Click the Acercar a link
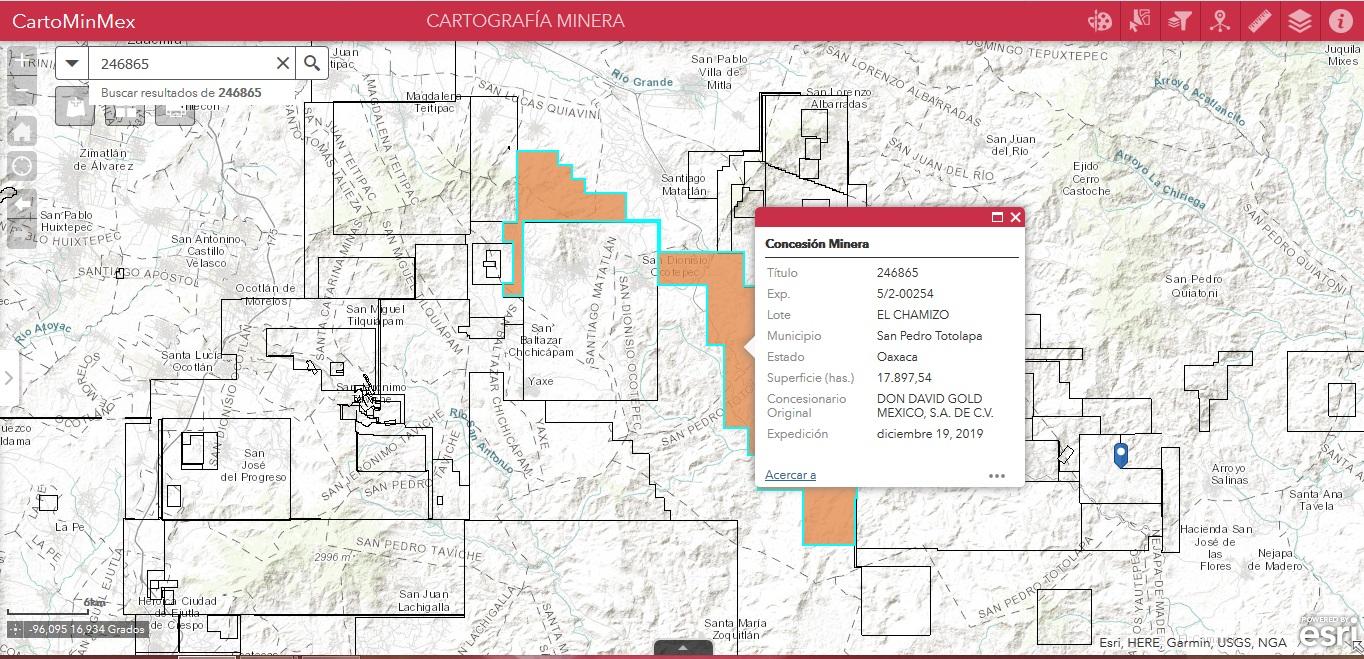The width and height of the screenshot is (1364, 659). [790, 475]
